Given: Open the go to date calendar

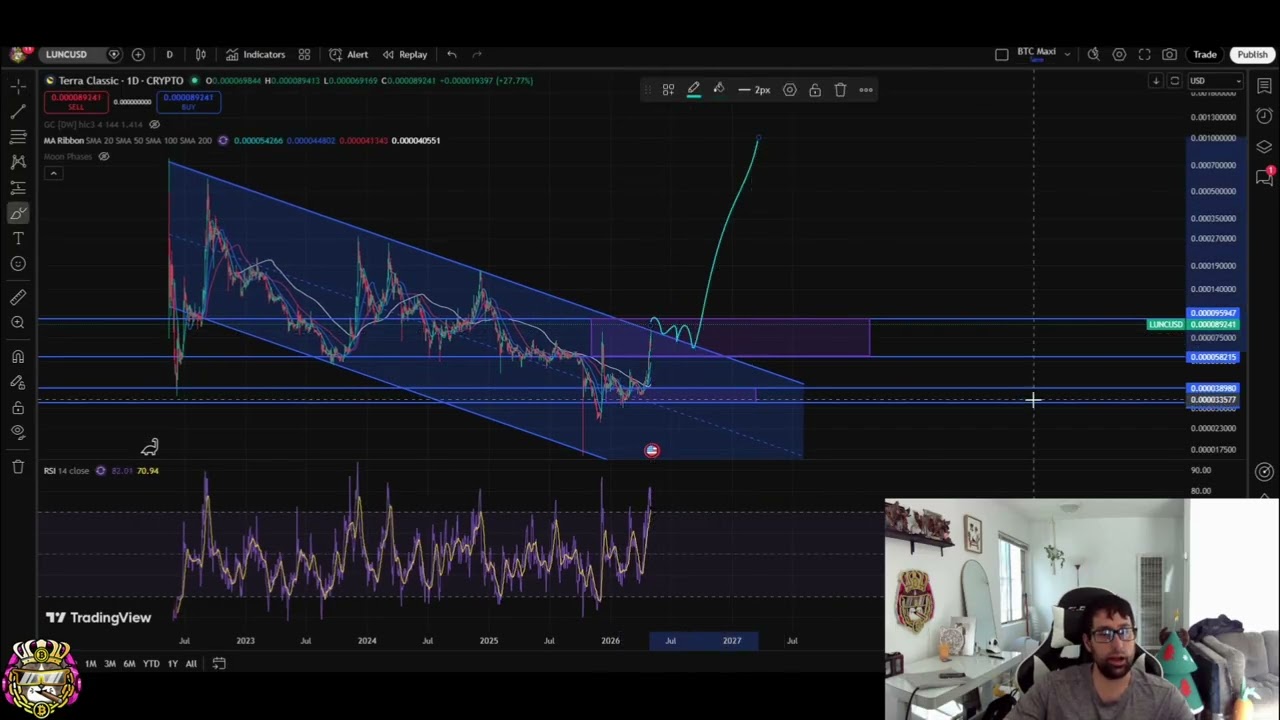Looking at the screenshot, I should (219, 664).
